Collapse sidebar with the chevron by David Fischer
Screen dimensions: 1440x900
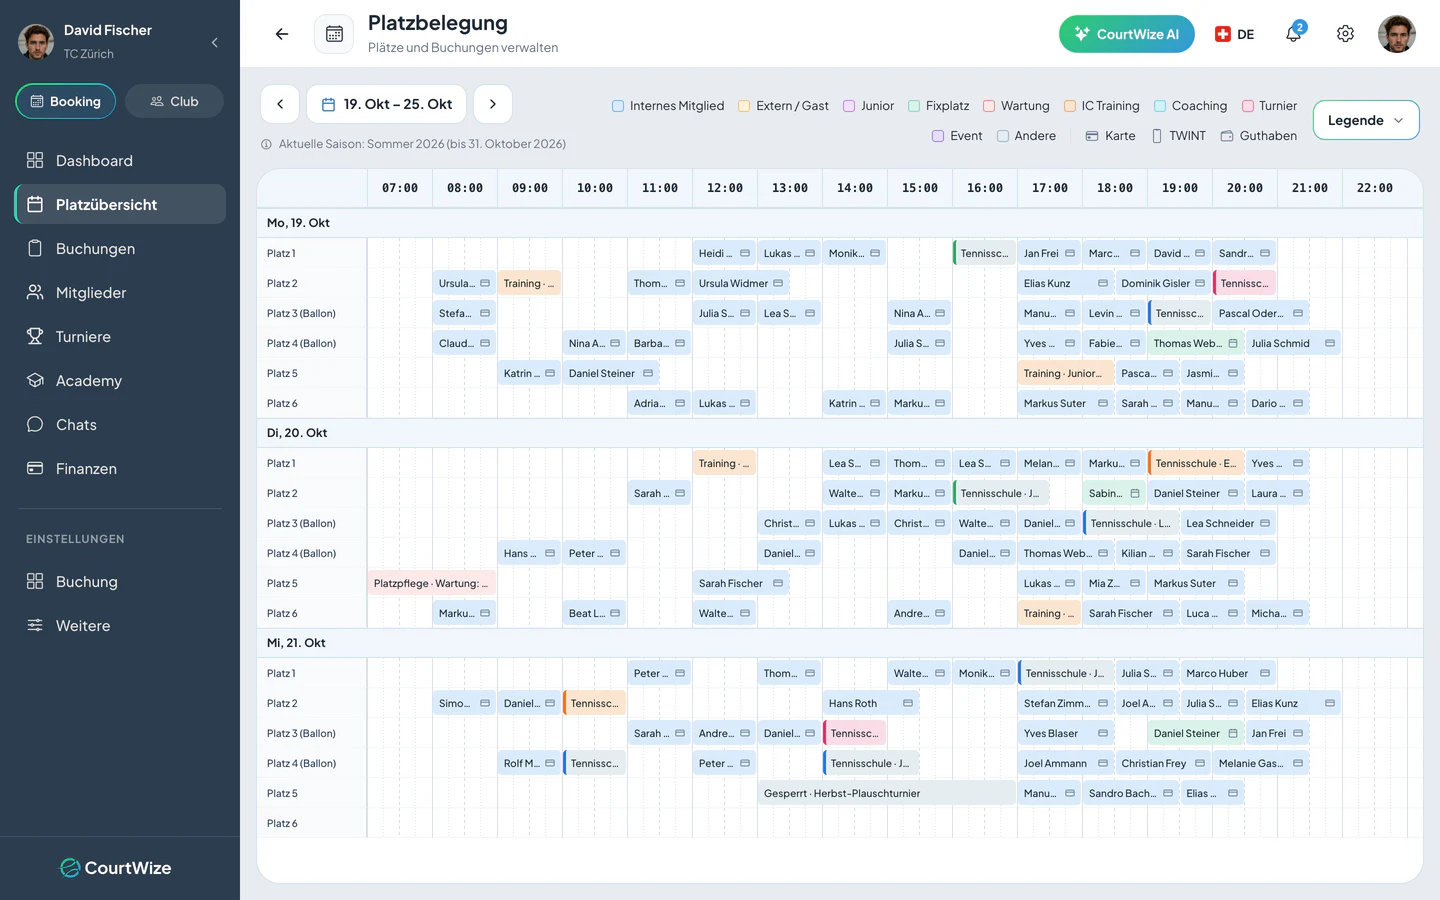214,42
